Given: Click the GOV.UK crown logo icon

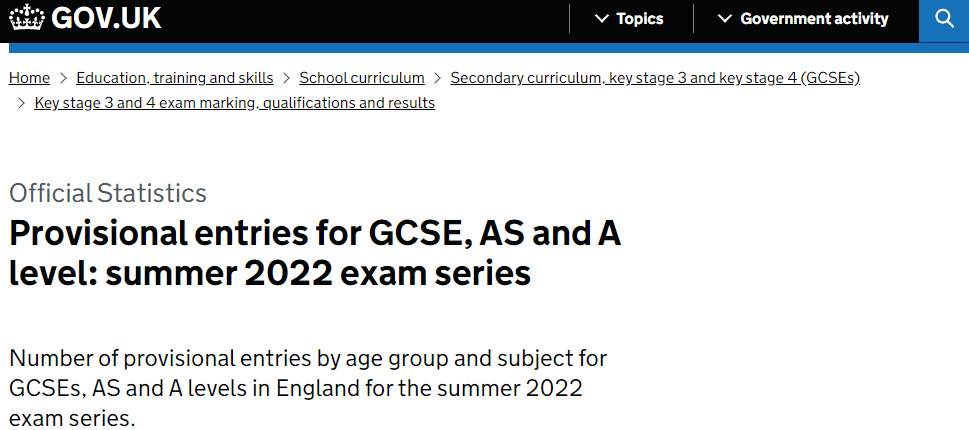Looking at the screenshot, I should point(27,18).
